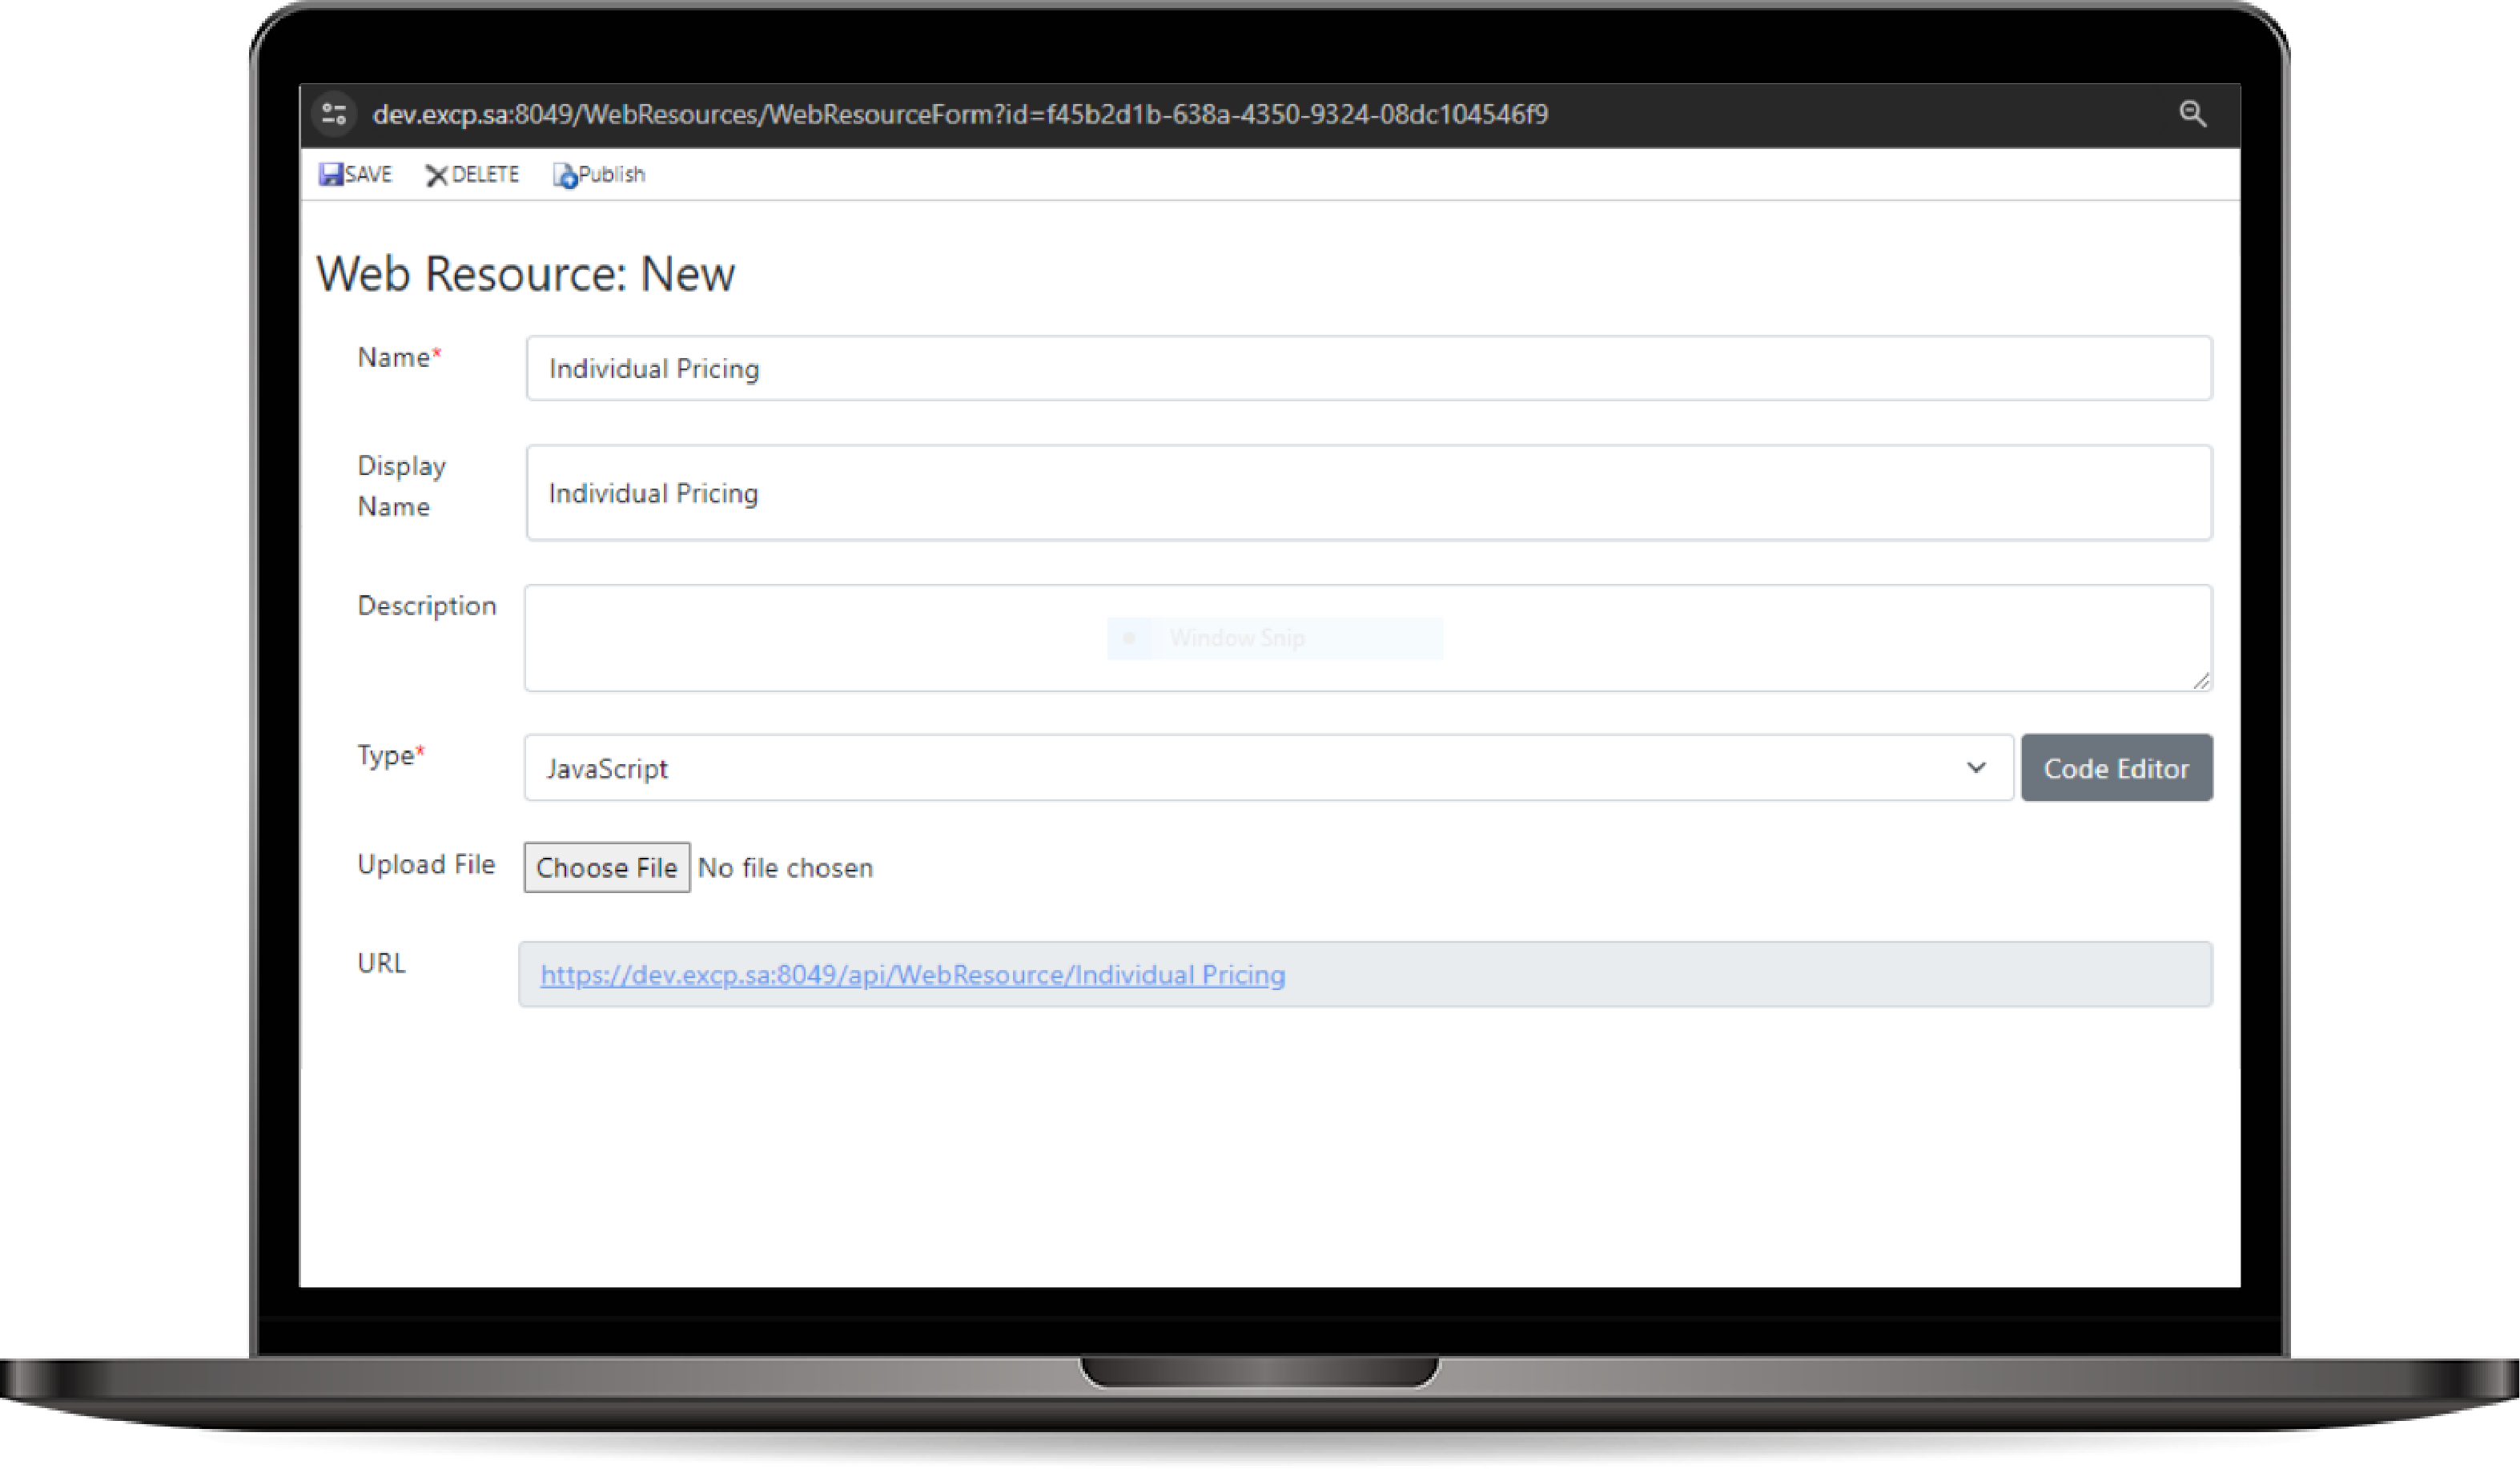Open the Code Editor
The height and width of the screenshot is (1469, 2520).
pyautogui.click(x=2116, y=768)
